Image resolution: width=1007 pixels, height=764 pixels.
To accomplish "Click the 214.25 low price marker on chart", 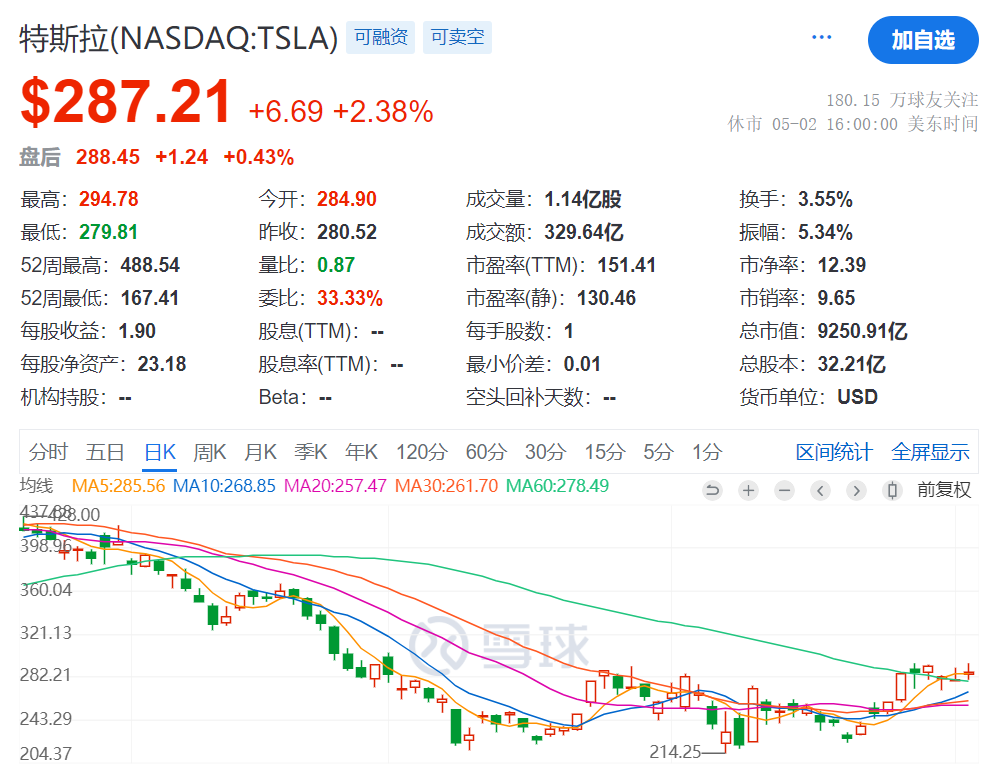I will (678, 750).
